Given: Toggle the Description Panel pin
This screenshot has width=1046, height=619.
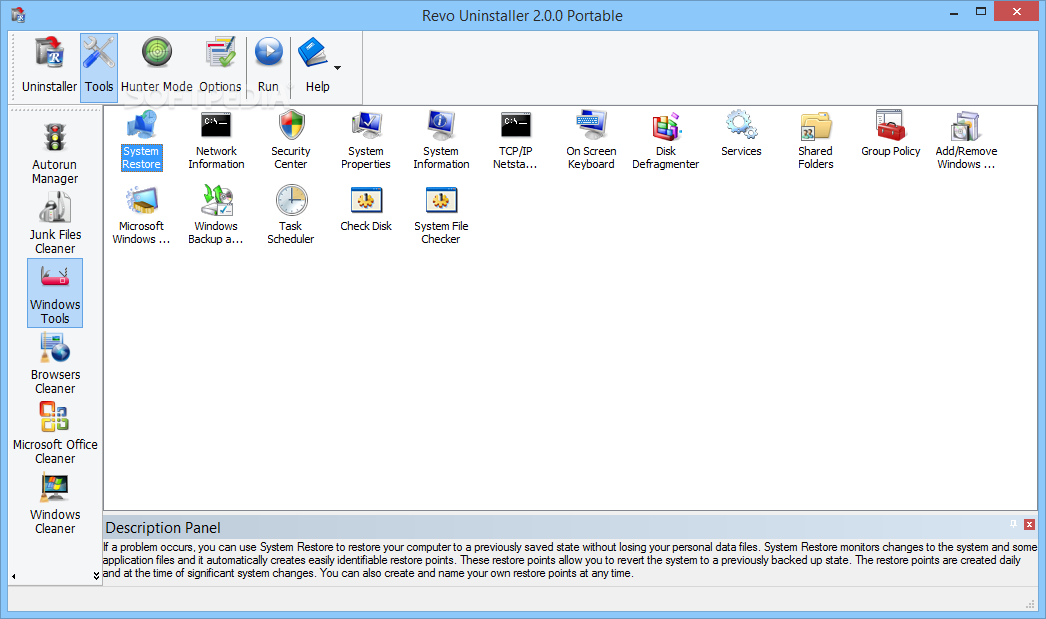Looking at the screenshot, I should coord(1013,525).
